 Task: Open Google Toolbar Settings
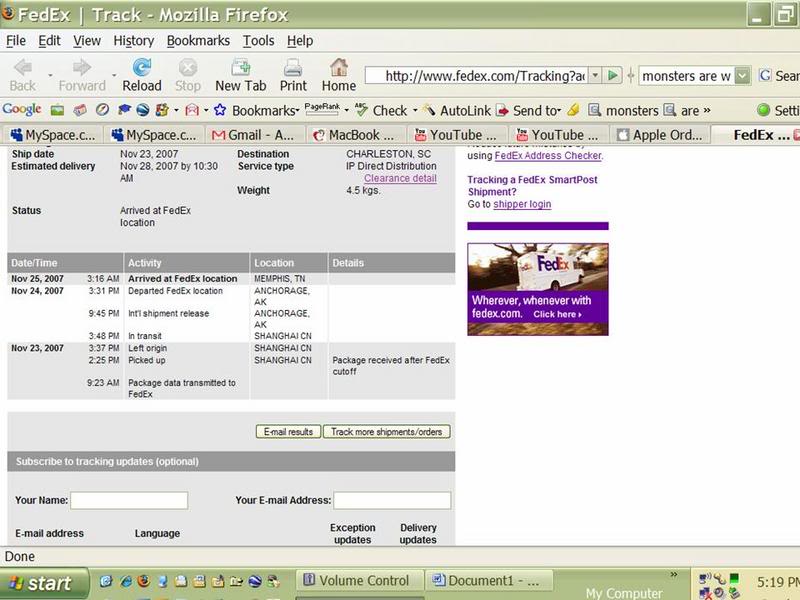(x=778, y=110)
